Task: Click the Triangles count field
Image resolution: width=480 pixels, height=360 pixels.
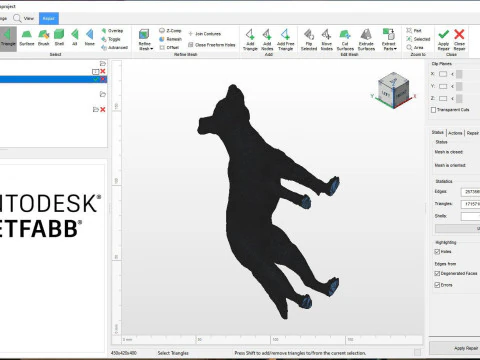Action: coord(471,204)
